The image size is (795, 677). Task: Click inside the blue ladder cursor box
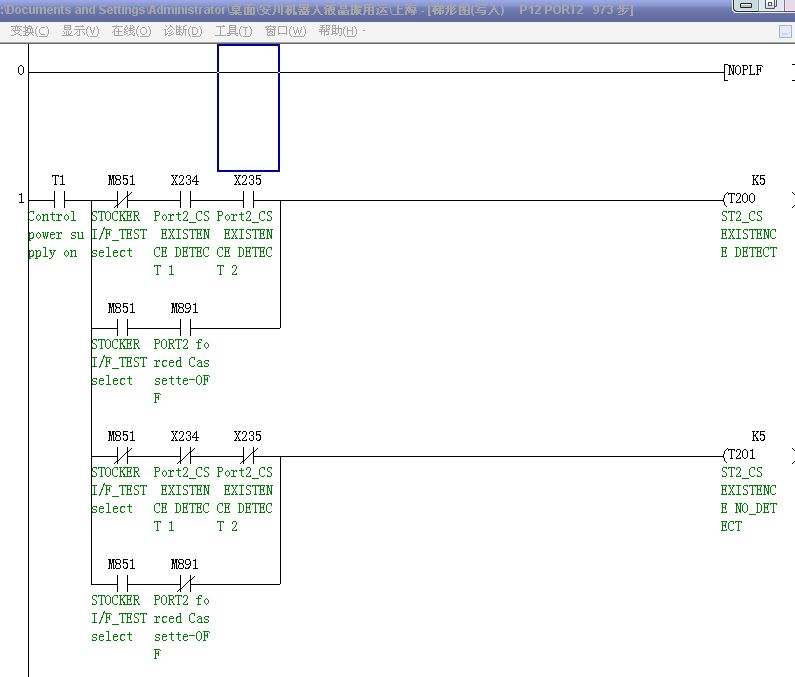[x=248, y=108]
